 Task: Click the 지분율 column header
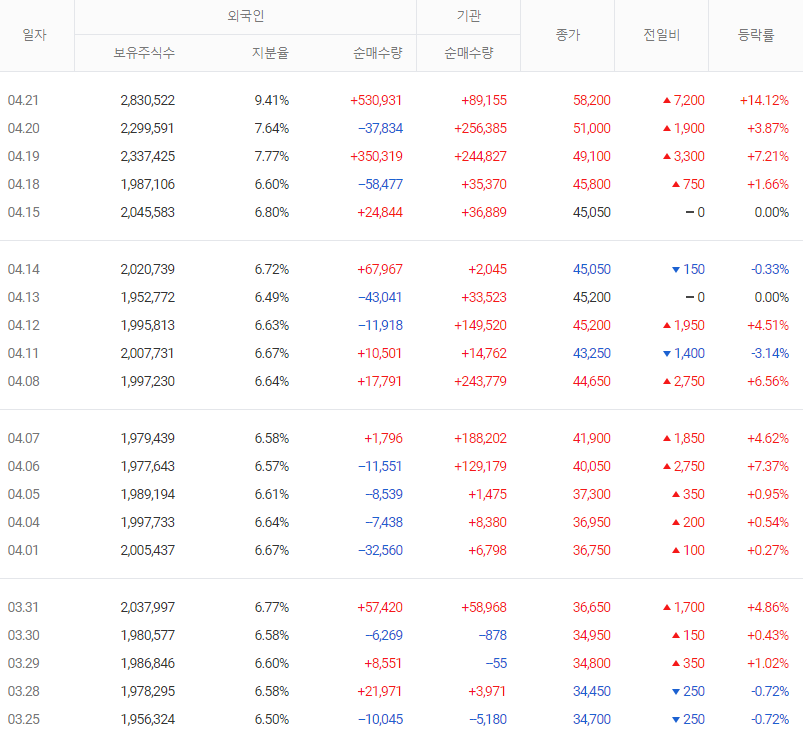[270, 52]
